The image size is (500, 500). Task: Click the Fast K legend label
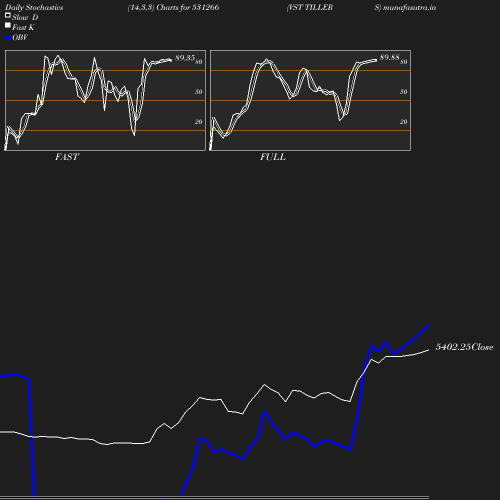[x=23, y=27]
